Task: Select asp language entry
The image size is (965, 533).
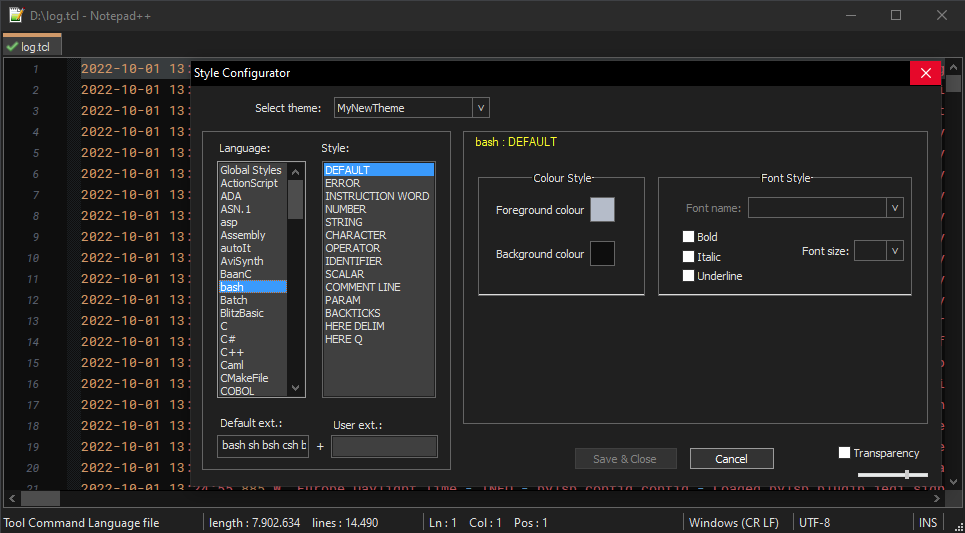Action: pyautogui.click(x=251, y=222)
